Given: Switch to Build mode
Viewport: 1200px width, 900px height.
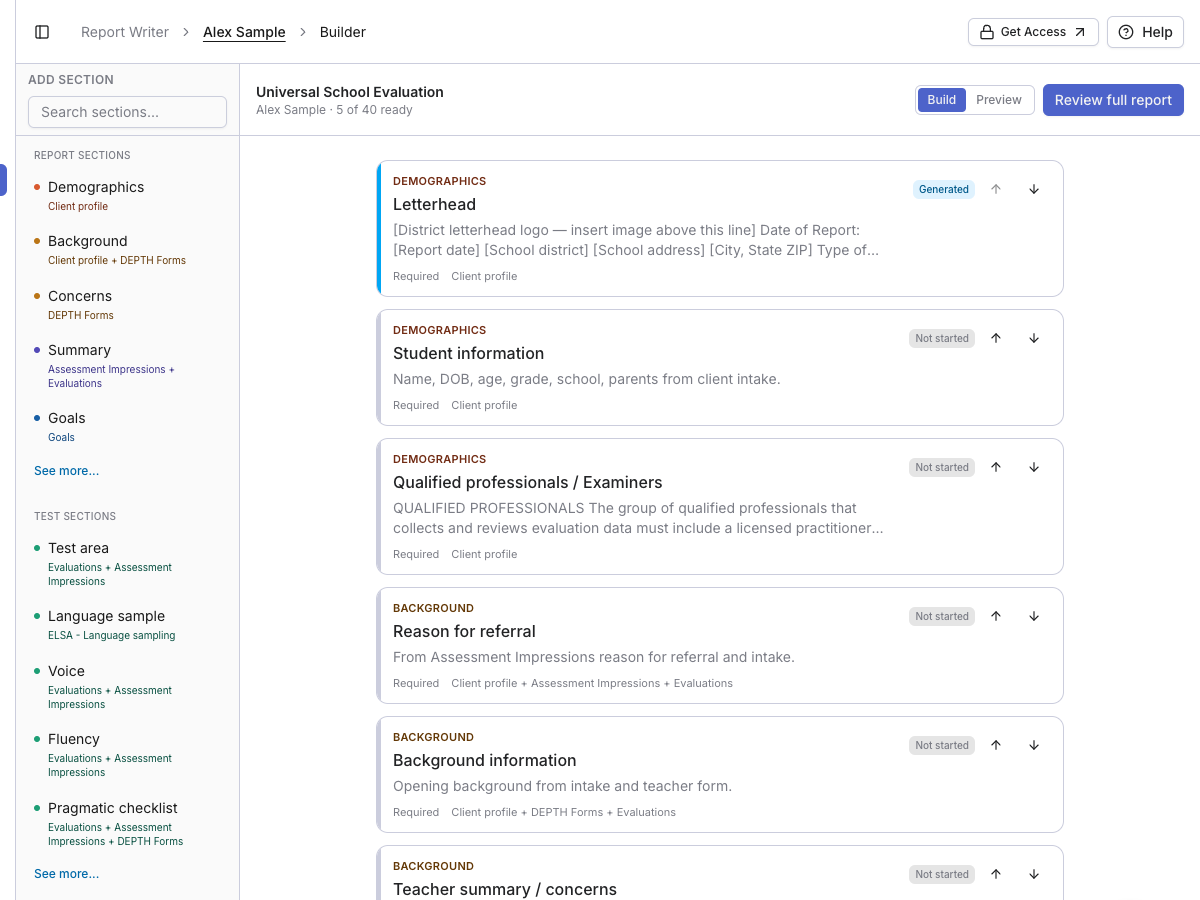Looking at the screenshot, I should [x=942, y=100].
